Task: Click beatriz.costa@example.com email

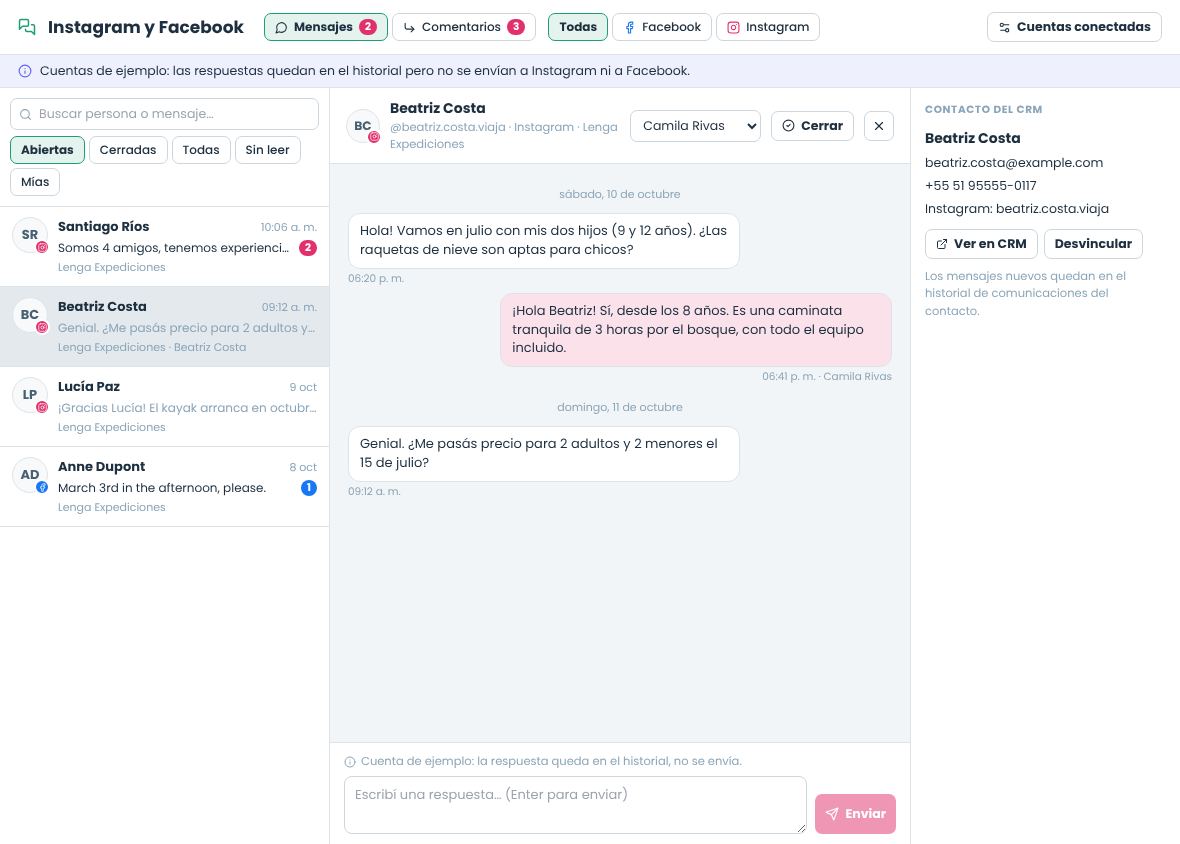Action: [1014, 162]
